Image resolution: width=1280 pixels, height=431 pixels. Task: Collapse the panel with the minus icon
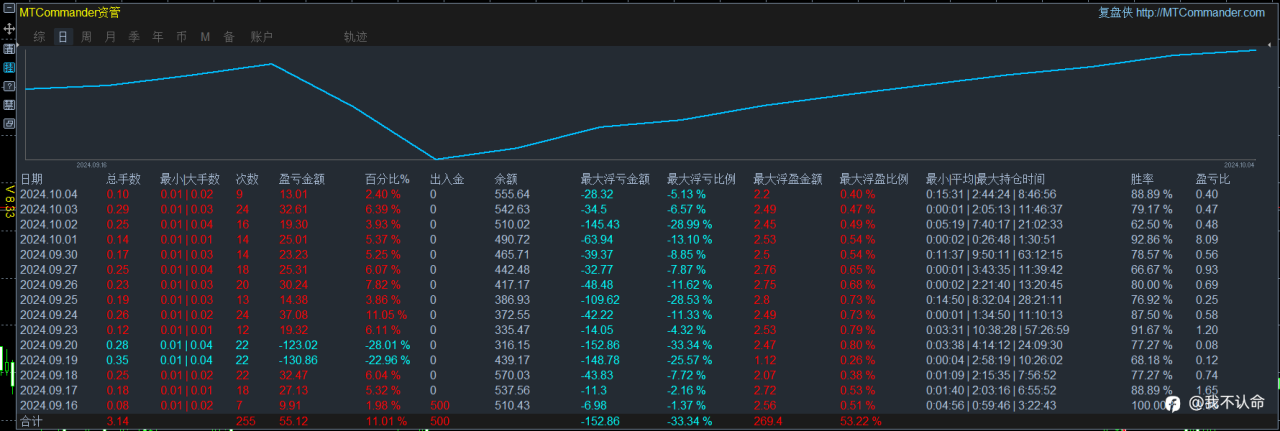click(x=9, y=8)
